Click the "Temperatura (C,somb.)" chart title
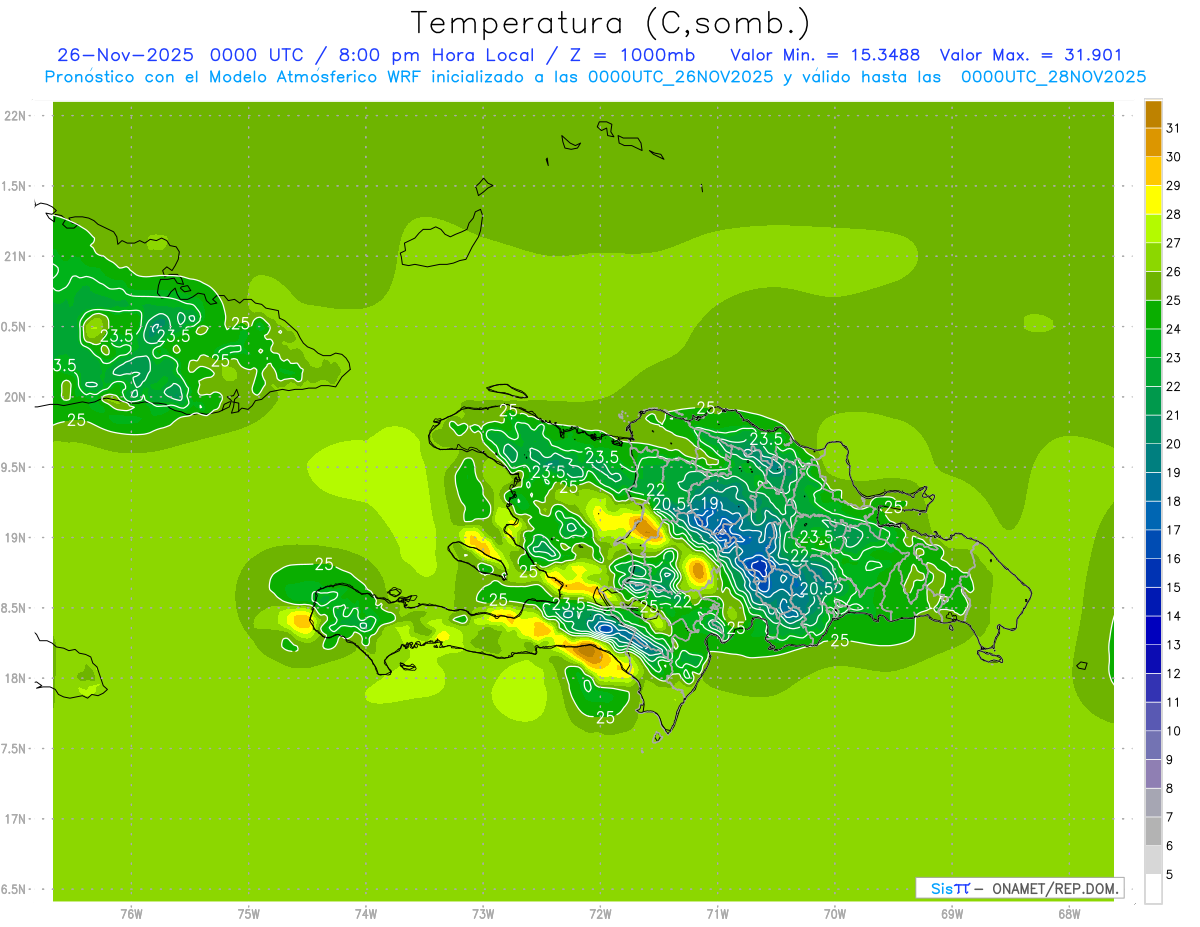Image resolution: width=1200 pixels, height=927 pixels. click(610, 23)
